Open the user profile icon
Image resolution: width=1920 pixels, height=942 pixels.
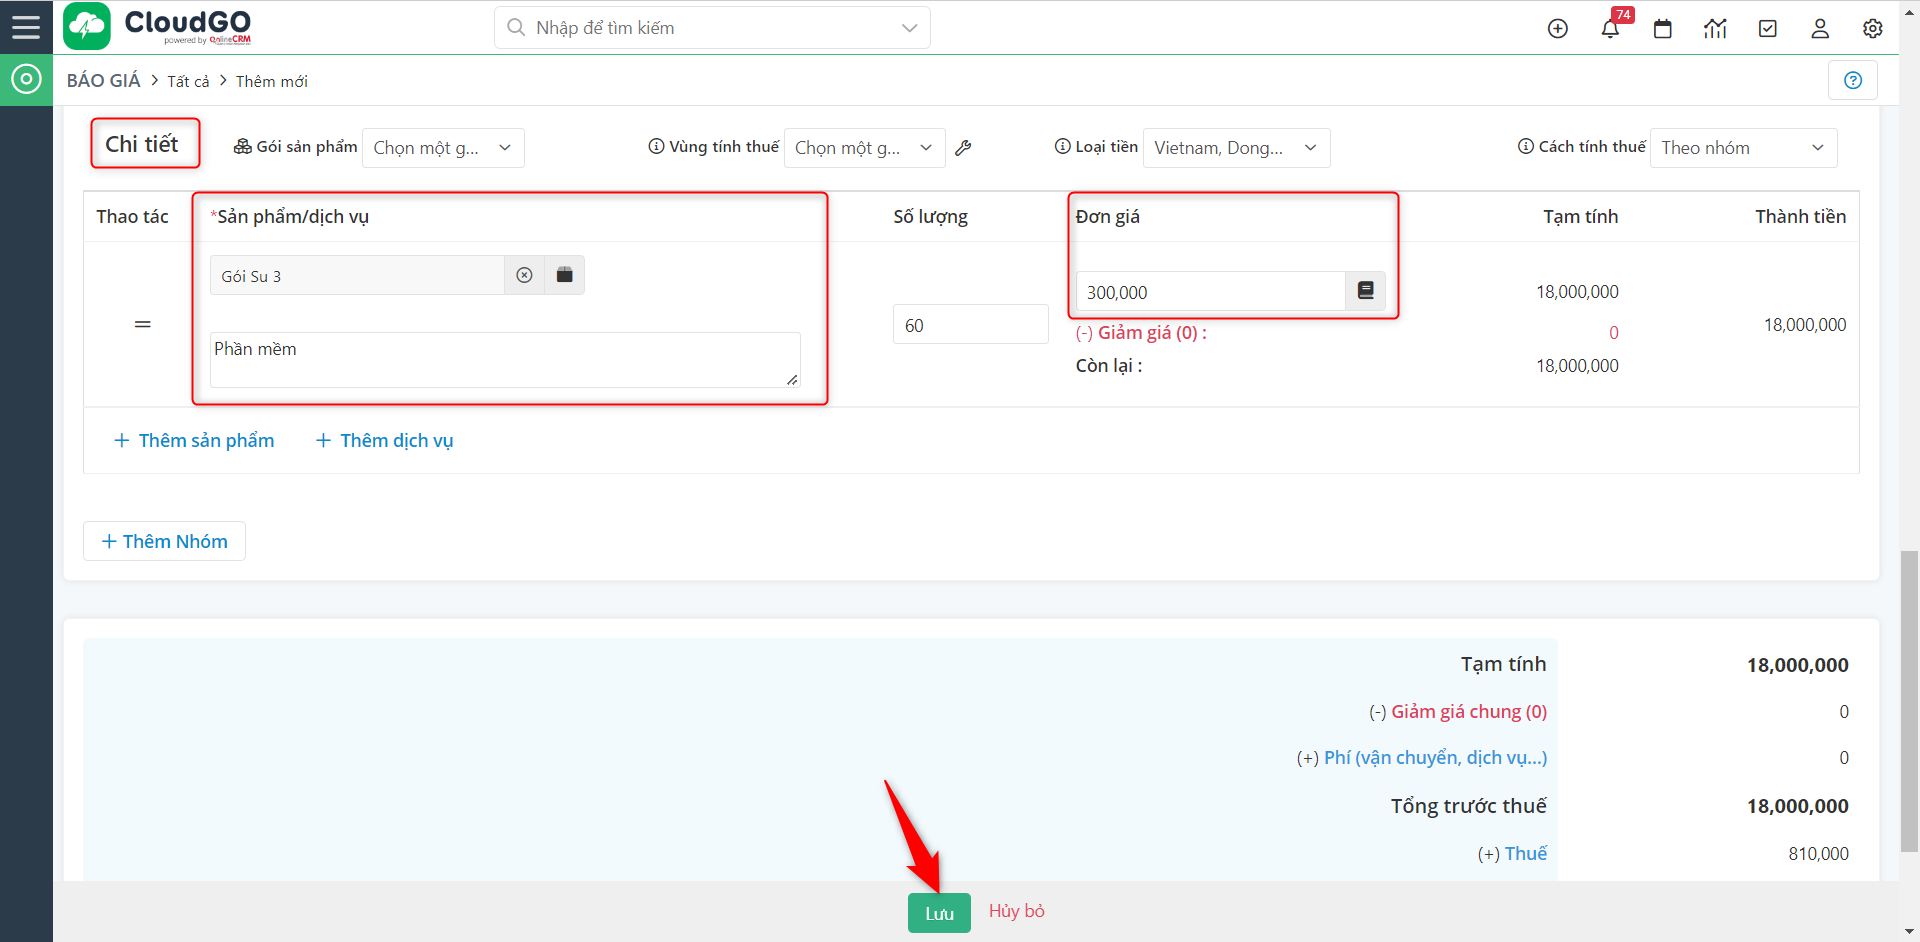click(x=1820, y=29)
